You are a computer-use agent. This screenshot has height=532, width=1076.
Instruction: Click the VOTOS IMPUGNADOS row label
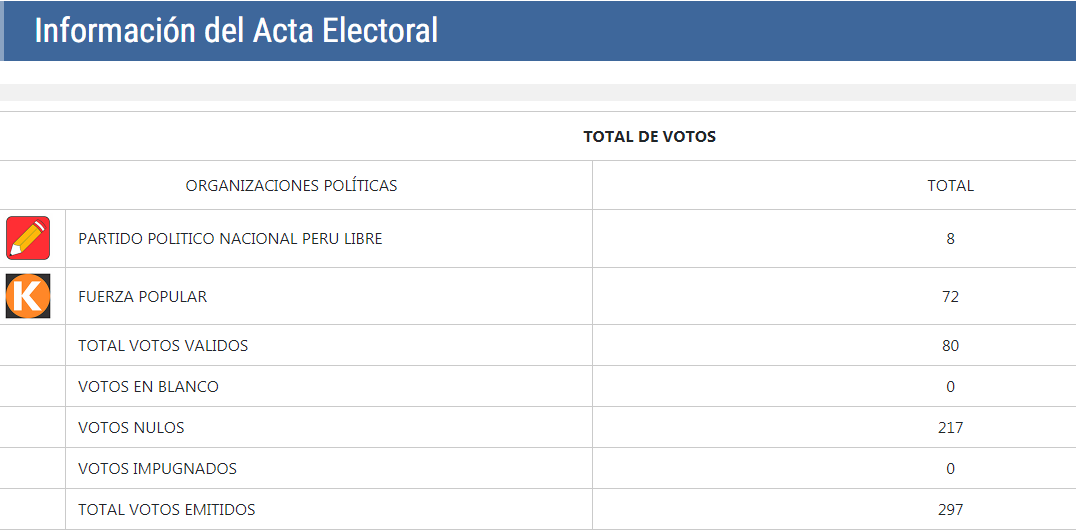pyautogui.click(x=157, y=469)
